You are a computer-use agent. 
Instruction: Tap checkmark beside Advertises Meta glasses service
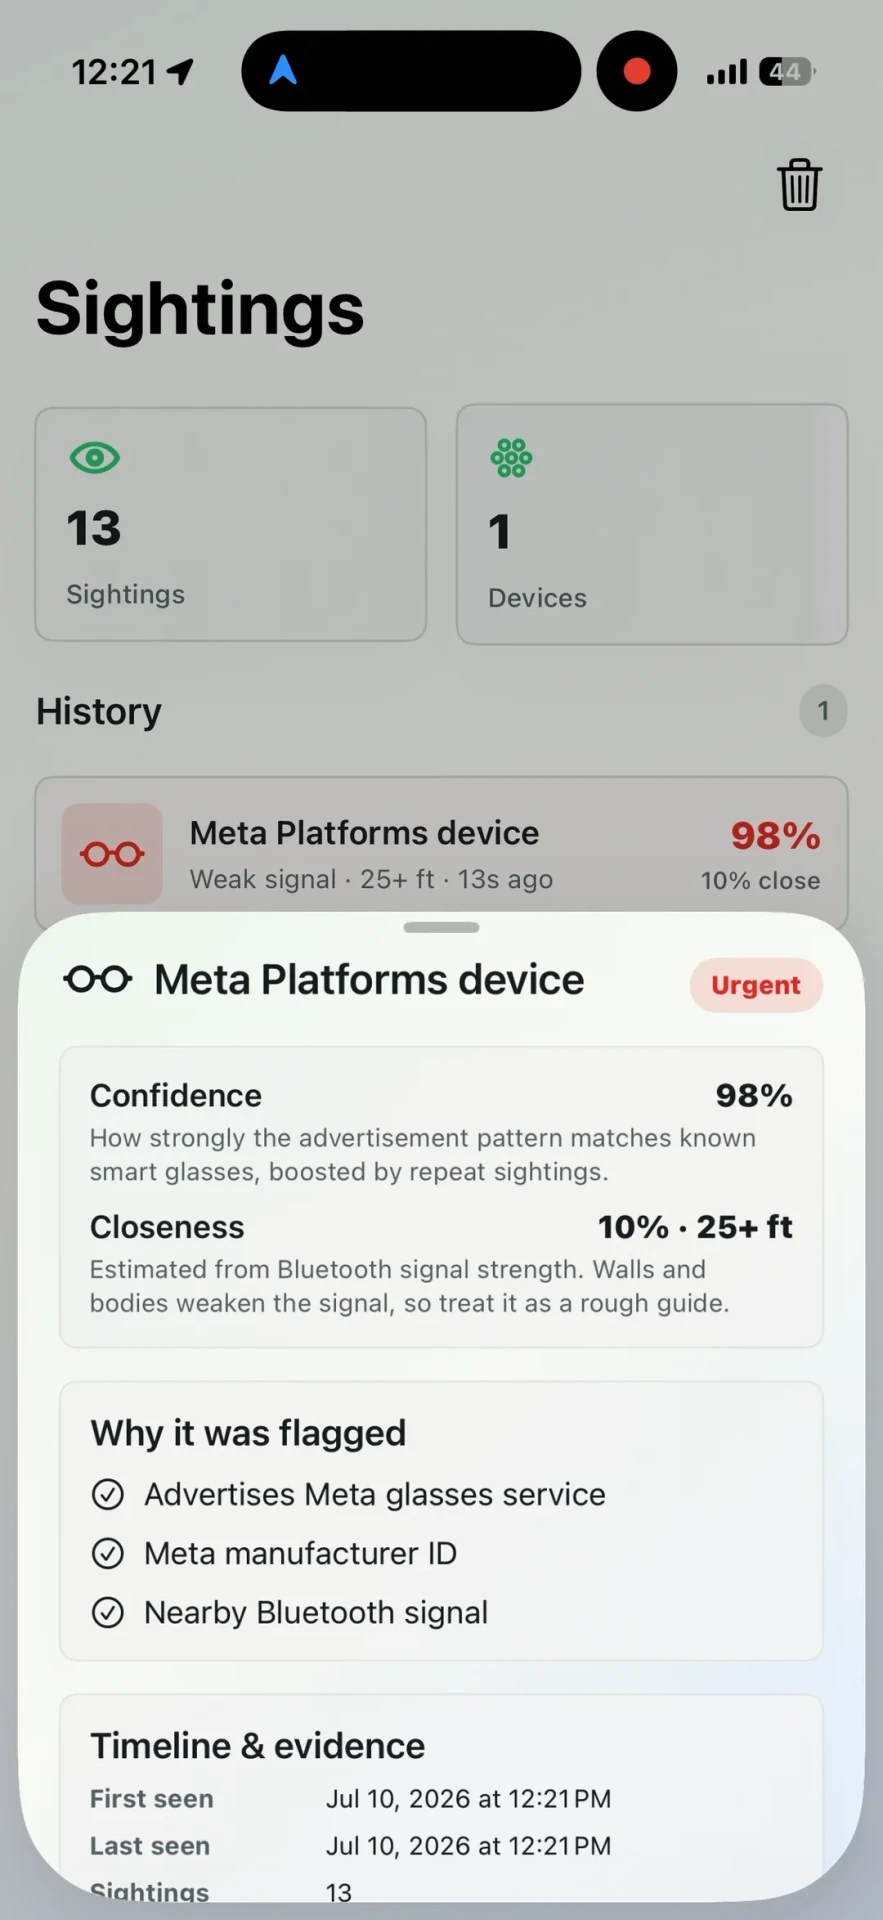tap(108, 1494)
